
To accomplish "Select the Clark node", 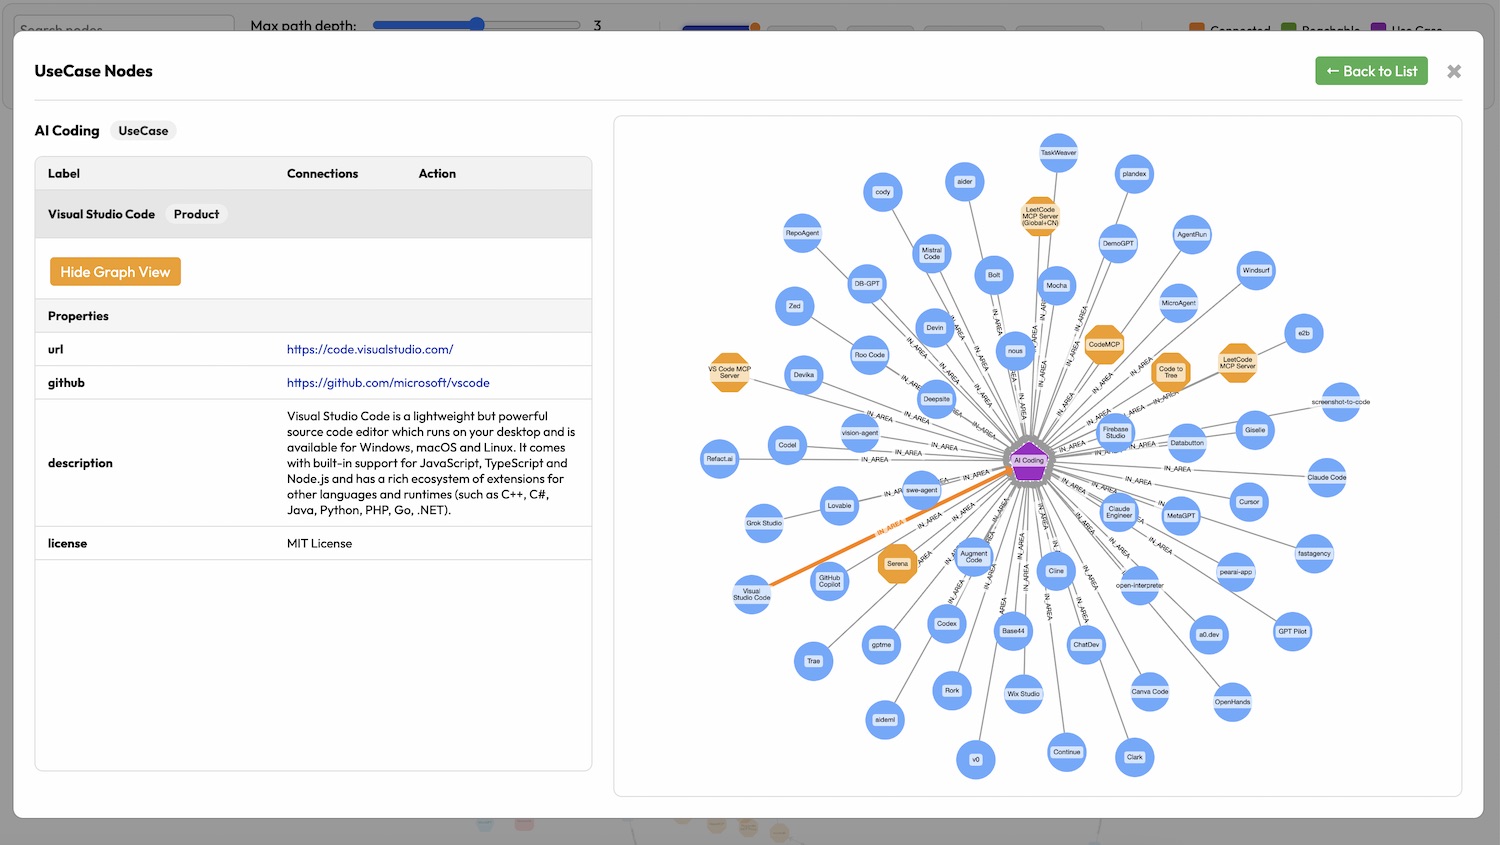I will [x=1134, y=757].
